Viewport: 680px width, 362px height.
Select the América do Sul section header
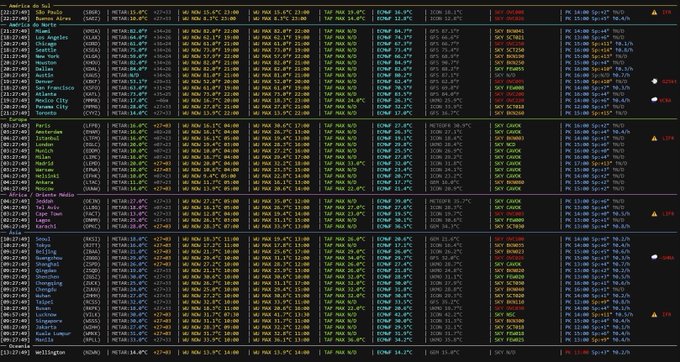(x=30, y=6)
